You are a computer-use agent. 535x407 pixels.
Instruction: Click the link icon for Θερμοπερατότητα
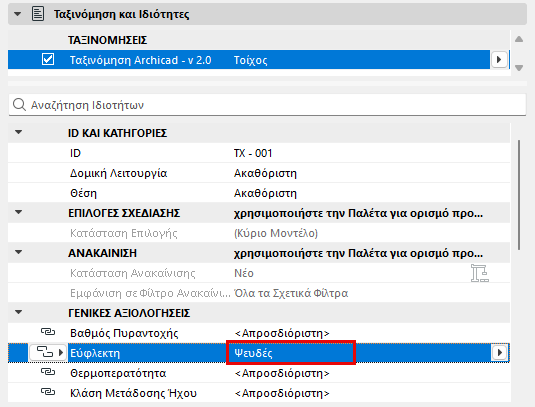point(48,372)
